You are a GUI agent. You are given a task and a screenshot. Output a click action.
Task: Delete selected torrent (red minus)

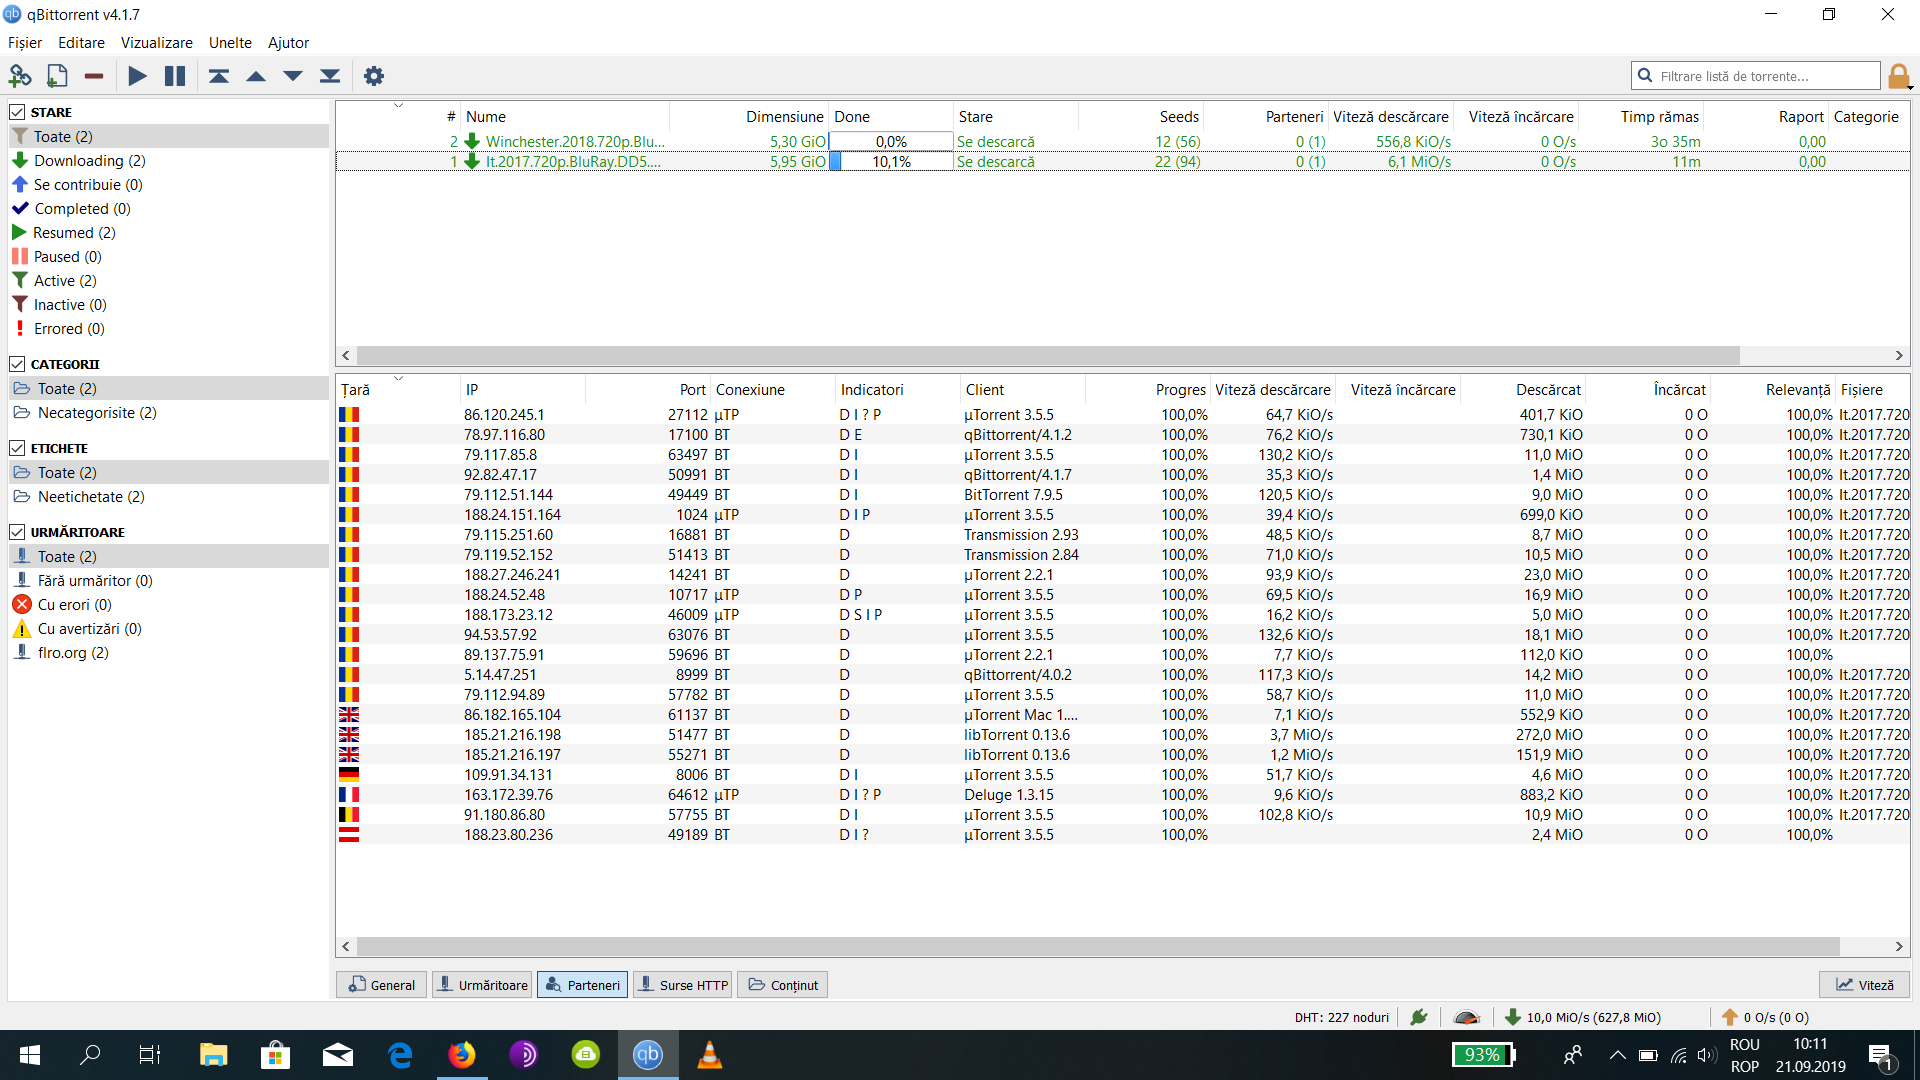pos(94,76)
